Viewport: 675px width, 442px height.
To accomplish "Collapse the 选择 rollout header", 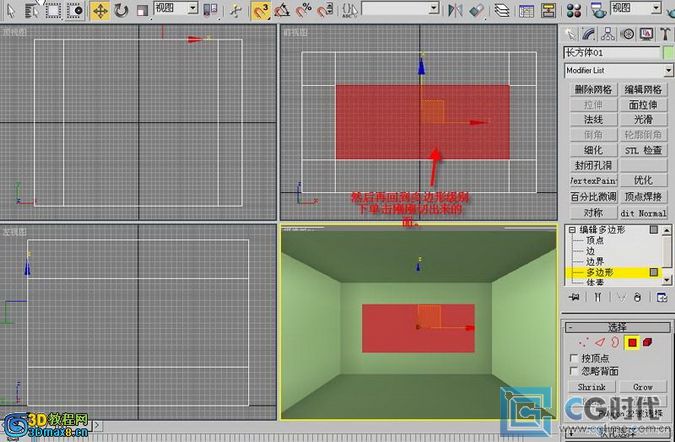I will [x=617, y=328].
